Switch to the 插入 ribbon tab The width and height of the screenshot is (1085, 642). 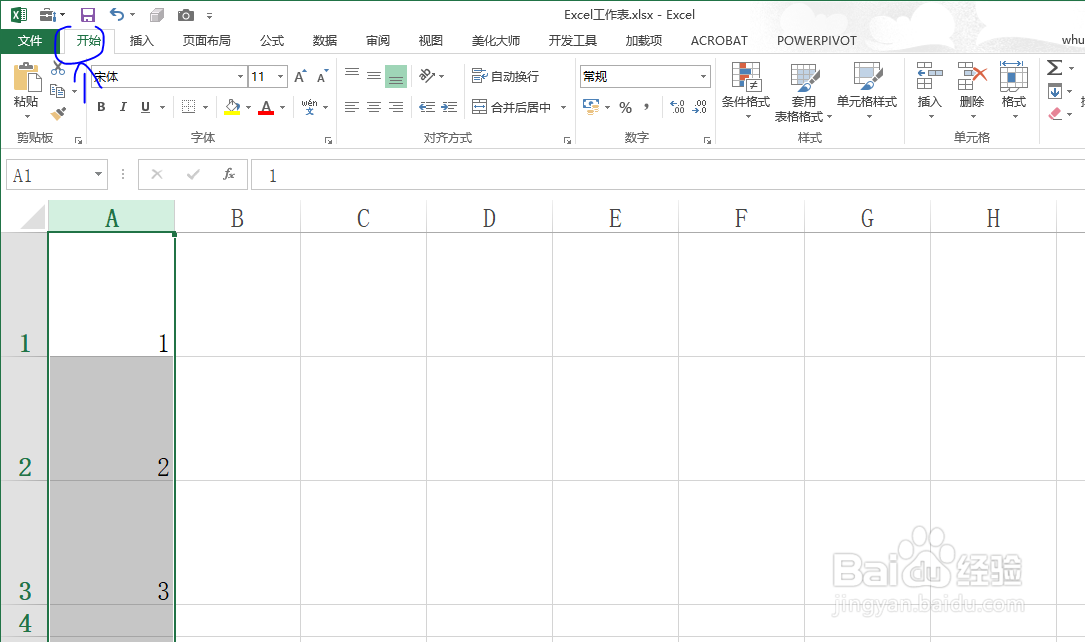pyautogui.click(x=140, y=40)
